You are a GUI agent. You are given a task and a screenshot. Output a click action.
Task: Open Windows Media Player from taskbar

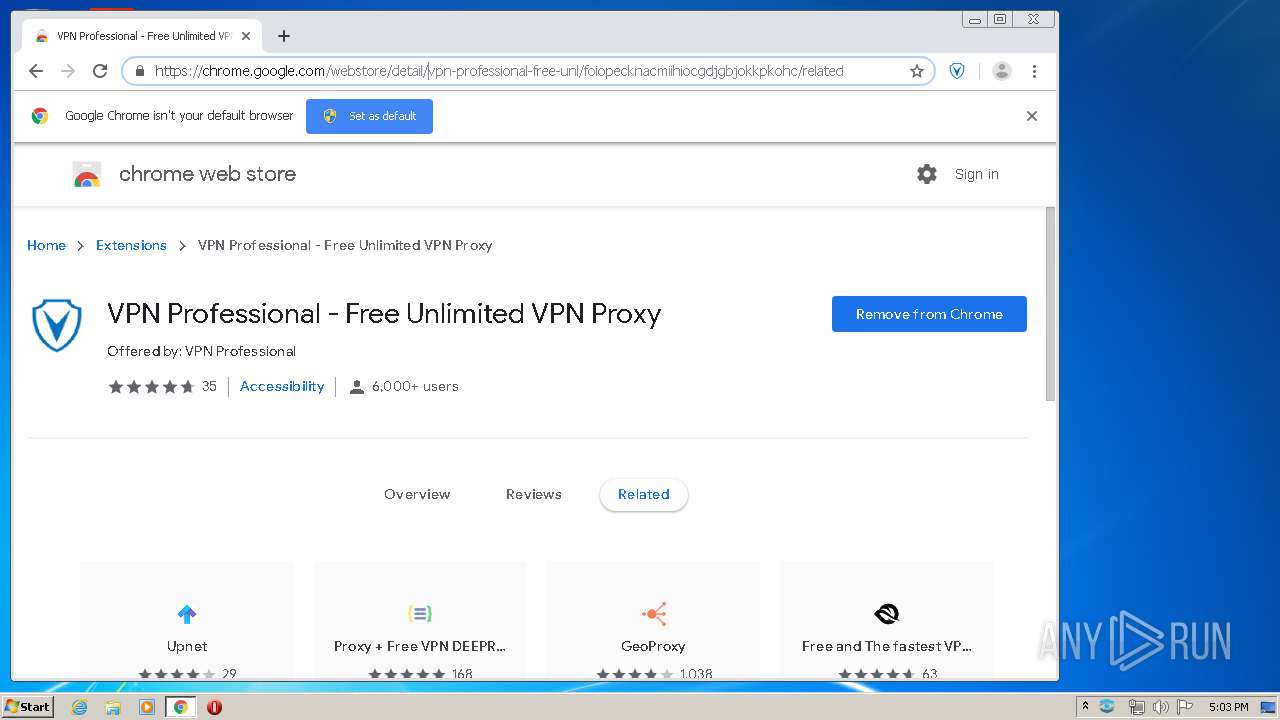coord(147,707)
